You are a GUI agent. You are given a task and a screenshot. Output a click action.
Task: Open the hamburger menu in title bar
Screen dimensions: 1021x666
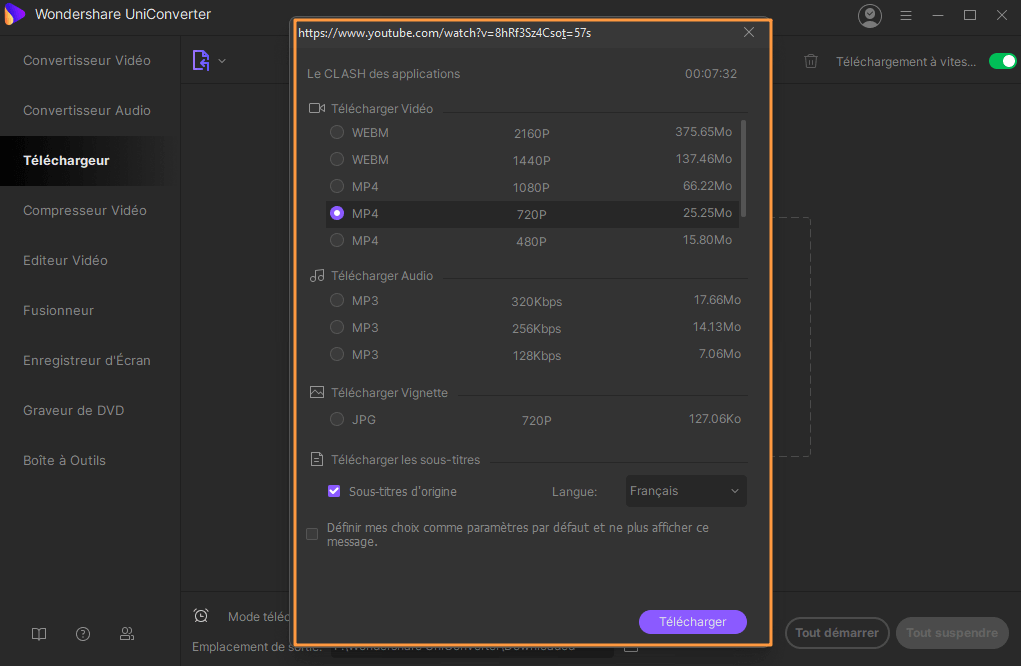tap(906, 15)
